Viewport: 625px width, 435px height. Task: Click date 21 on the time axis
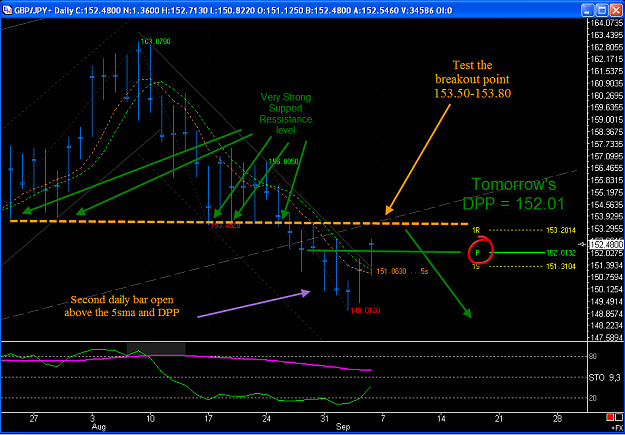coord(499,417)
